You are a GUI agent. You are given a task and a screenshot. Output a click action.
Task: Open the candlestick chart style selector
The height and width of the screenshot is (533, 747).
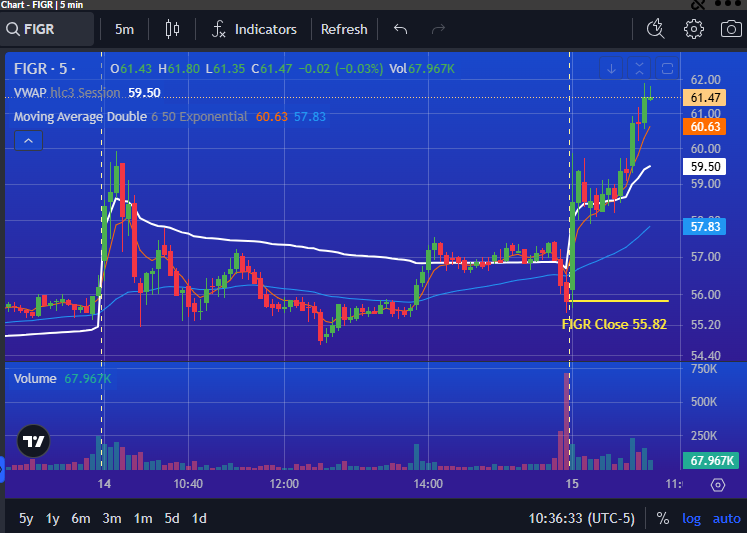172,30
